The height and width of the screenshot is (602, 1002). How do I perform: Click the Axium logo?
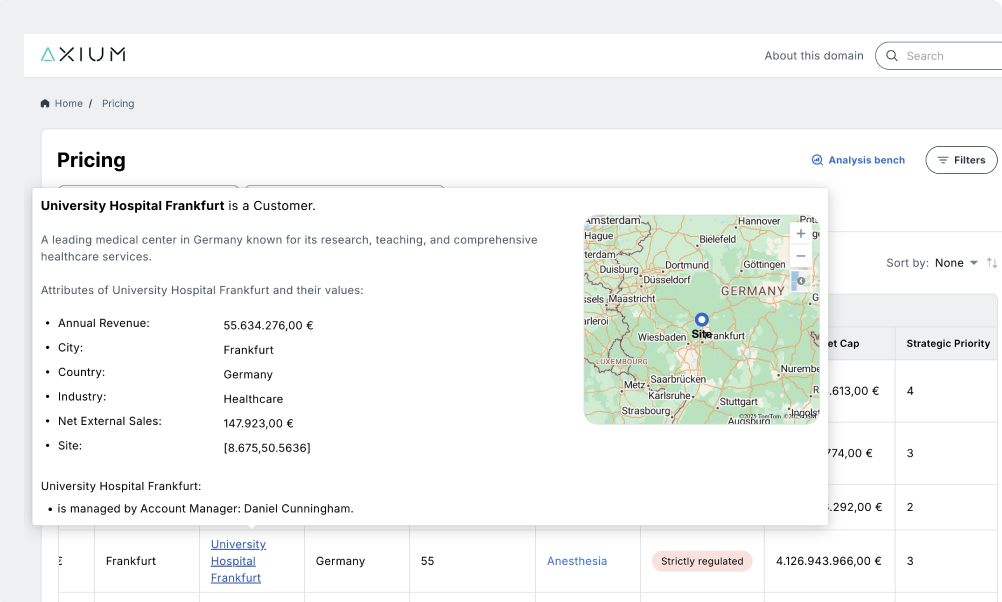point(83,54)
